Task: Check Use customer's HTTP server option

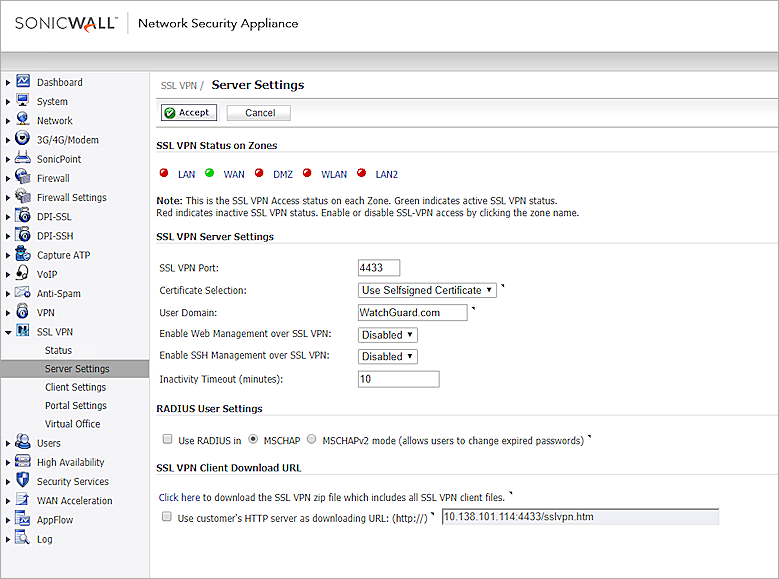Action: (x=167, y=518)
